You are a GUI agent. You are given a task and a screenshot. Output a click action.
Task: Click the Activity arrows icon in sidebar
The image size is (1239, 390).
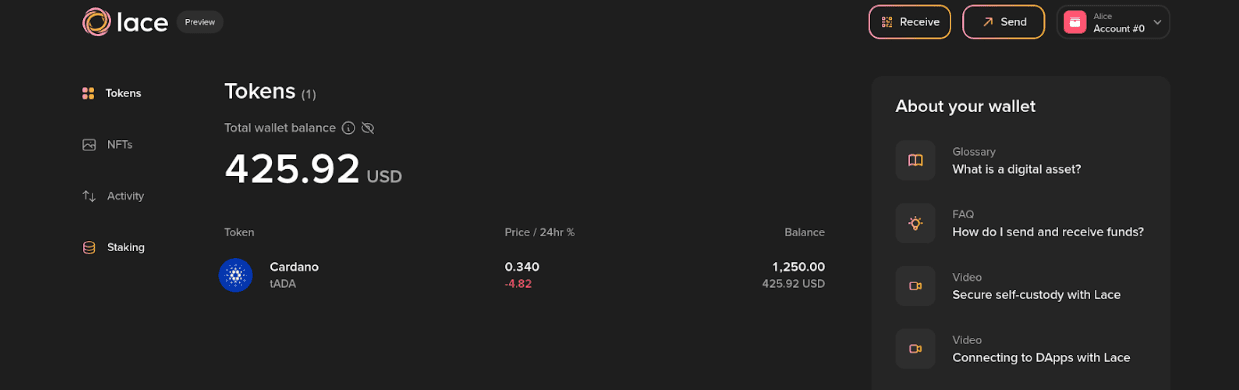89,196
